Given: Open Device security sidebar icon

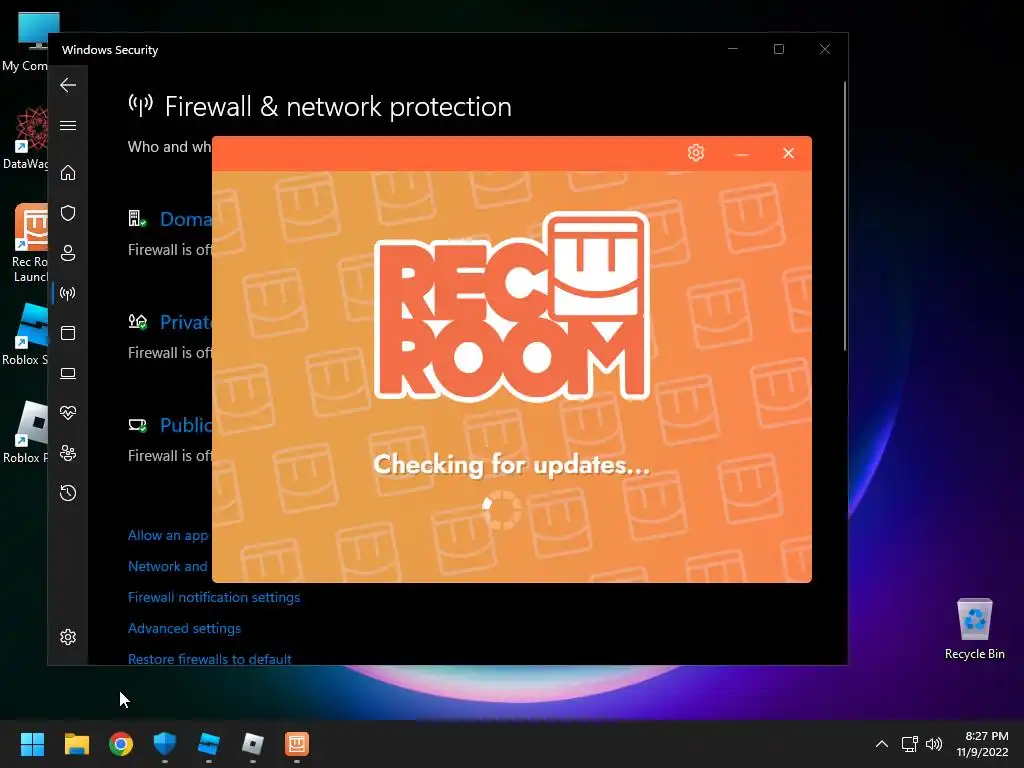Looking at the screenshot, I should click(x=68, y=373).
